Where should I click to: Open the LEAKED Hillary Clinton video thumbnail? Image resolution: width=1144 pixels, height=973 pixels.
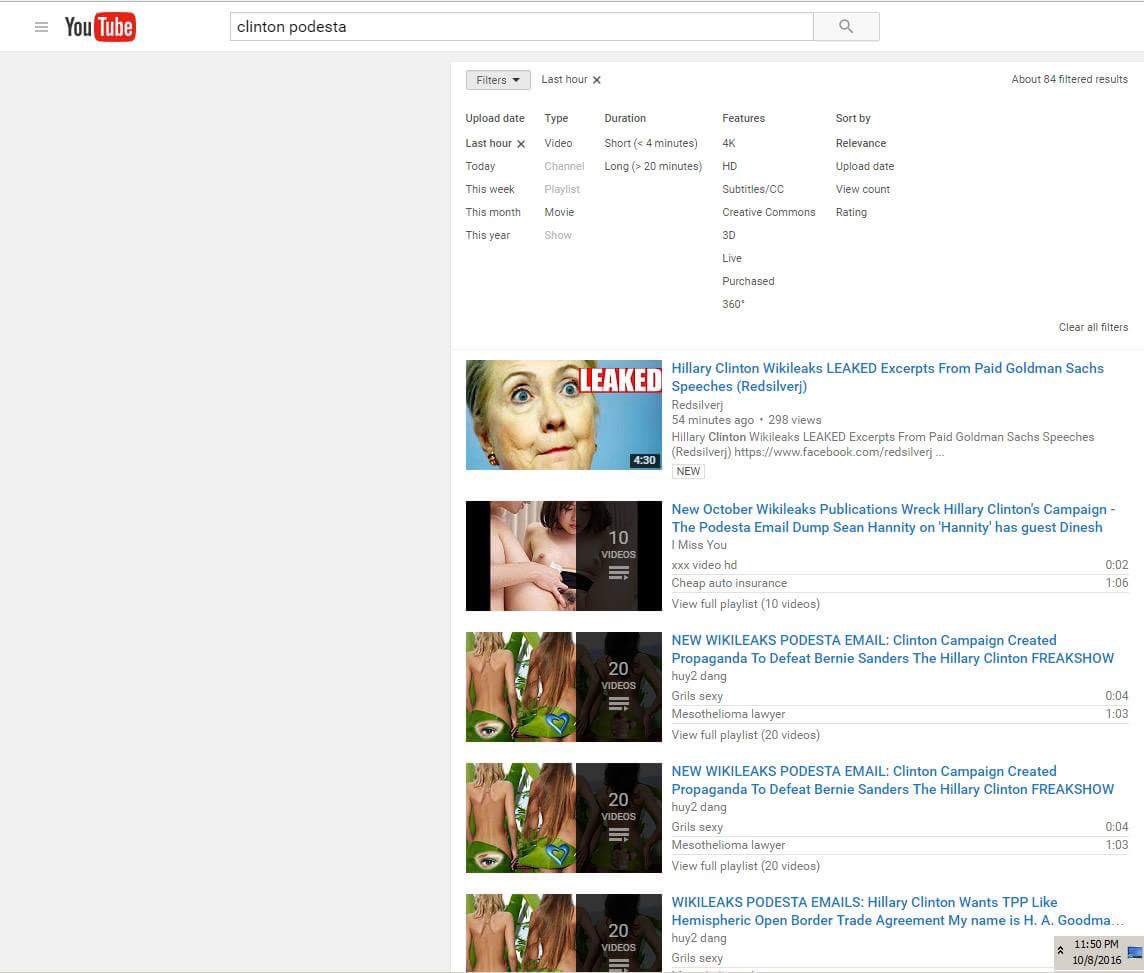click(564, 415)
